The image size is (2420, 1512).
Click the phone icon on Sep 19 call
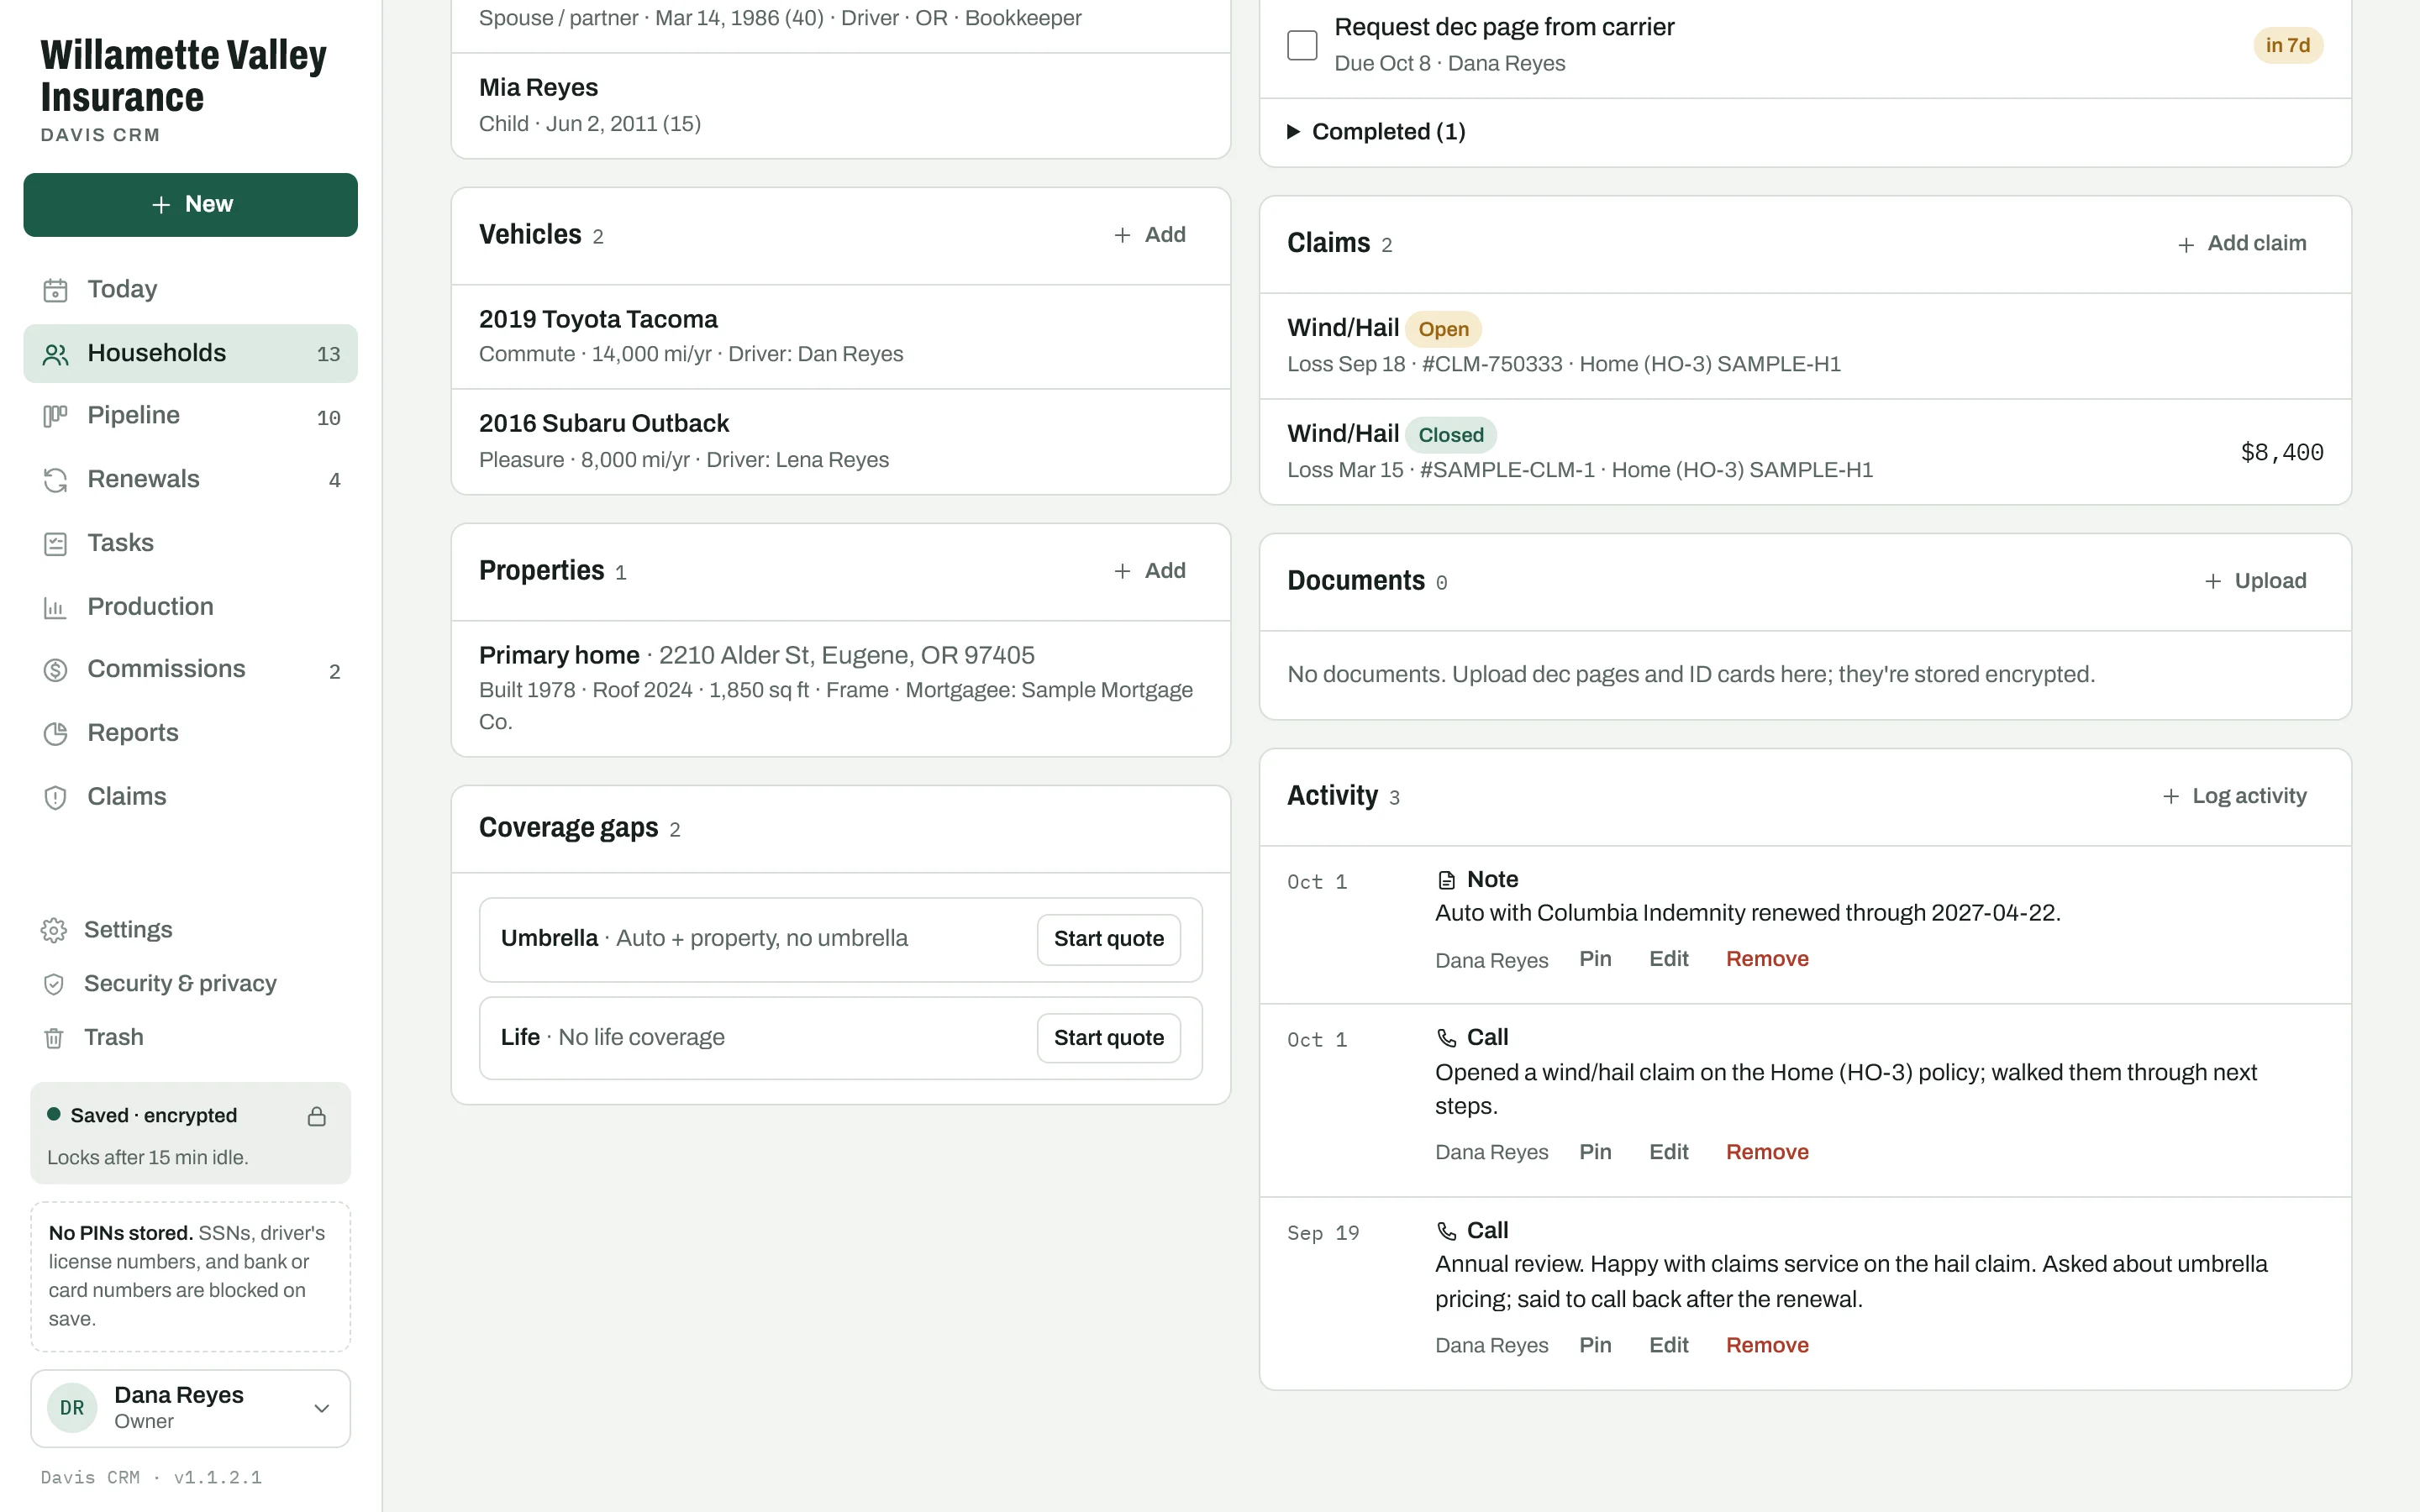coord(1446,1231)
